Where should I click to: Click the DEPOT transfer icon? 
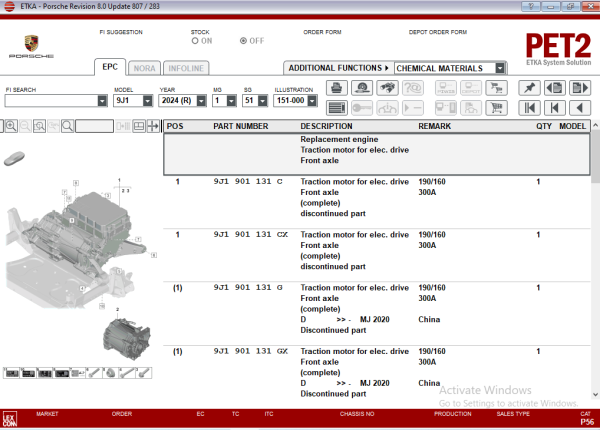[471, 88]
